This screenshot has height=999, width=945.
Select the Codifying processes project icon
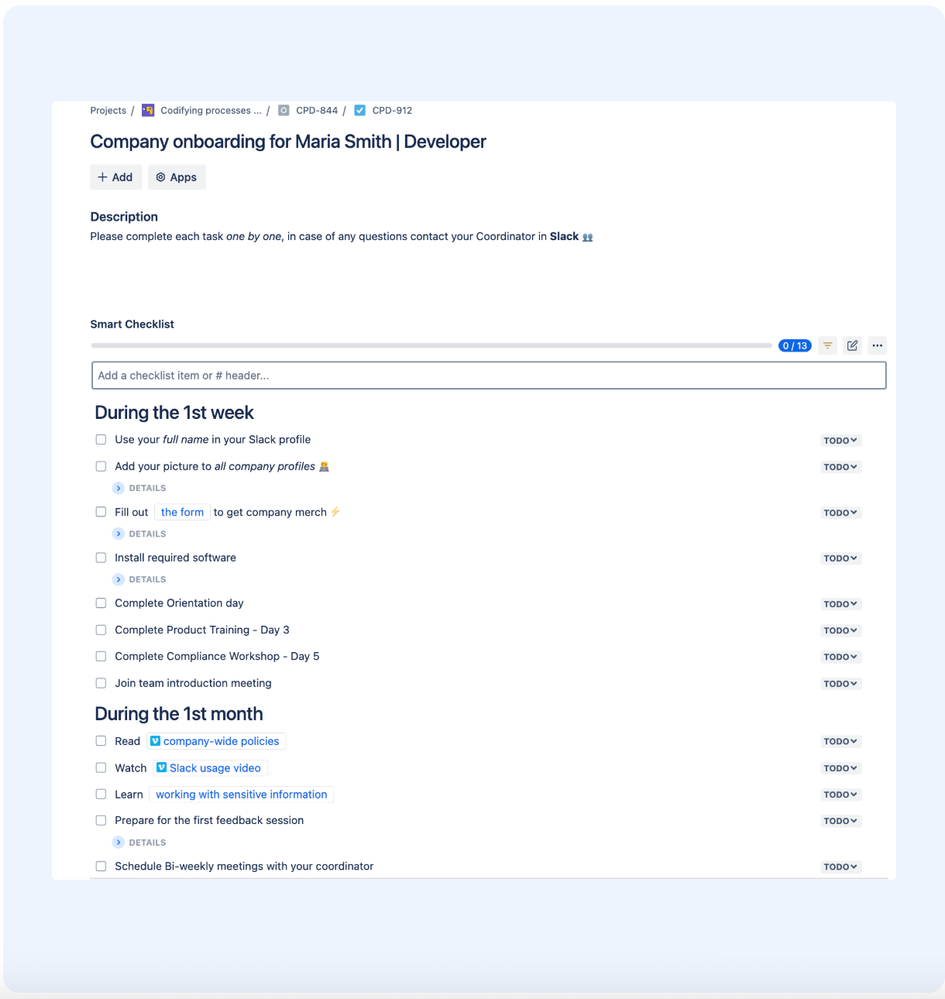coord(146,110)
